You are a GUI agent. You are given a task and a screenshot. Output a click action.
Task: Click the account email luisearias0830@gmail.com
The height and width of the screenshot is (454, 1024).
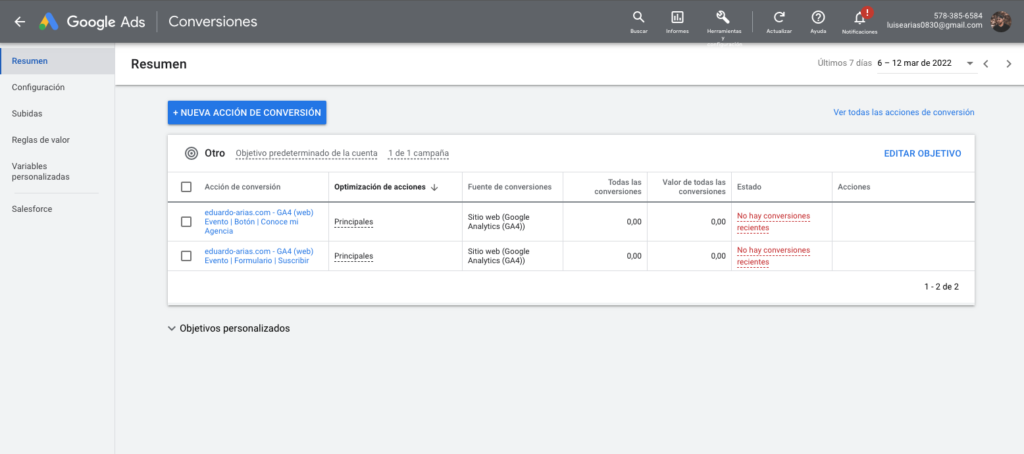[x=934, y=25]
